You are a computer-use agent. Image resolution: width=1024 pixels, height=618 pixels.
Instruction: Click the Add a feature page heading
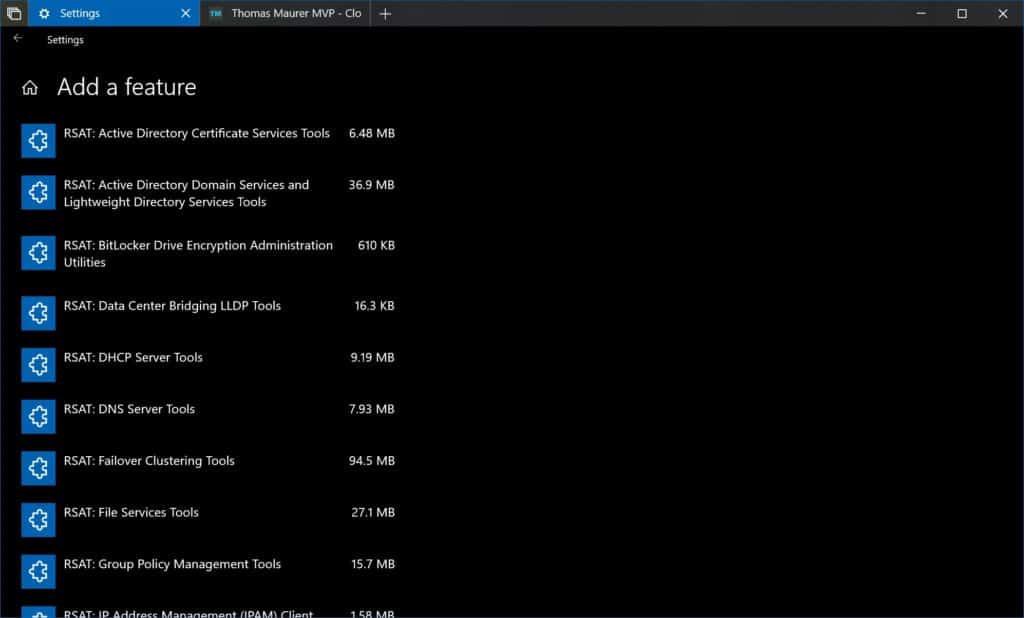click(127, 87)
